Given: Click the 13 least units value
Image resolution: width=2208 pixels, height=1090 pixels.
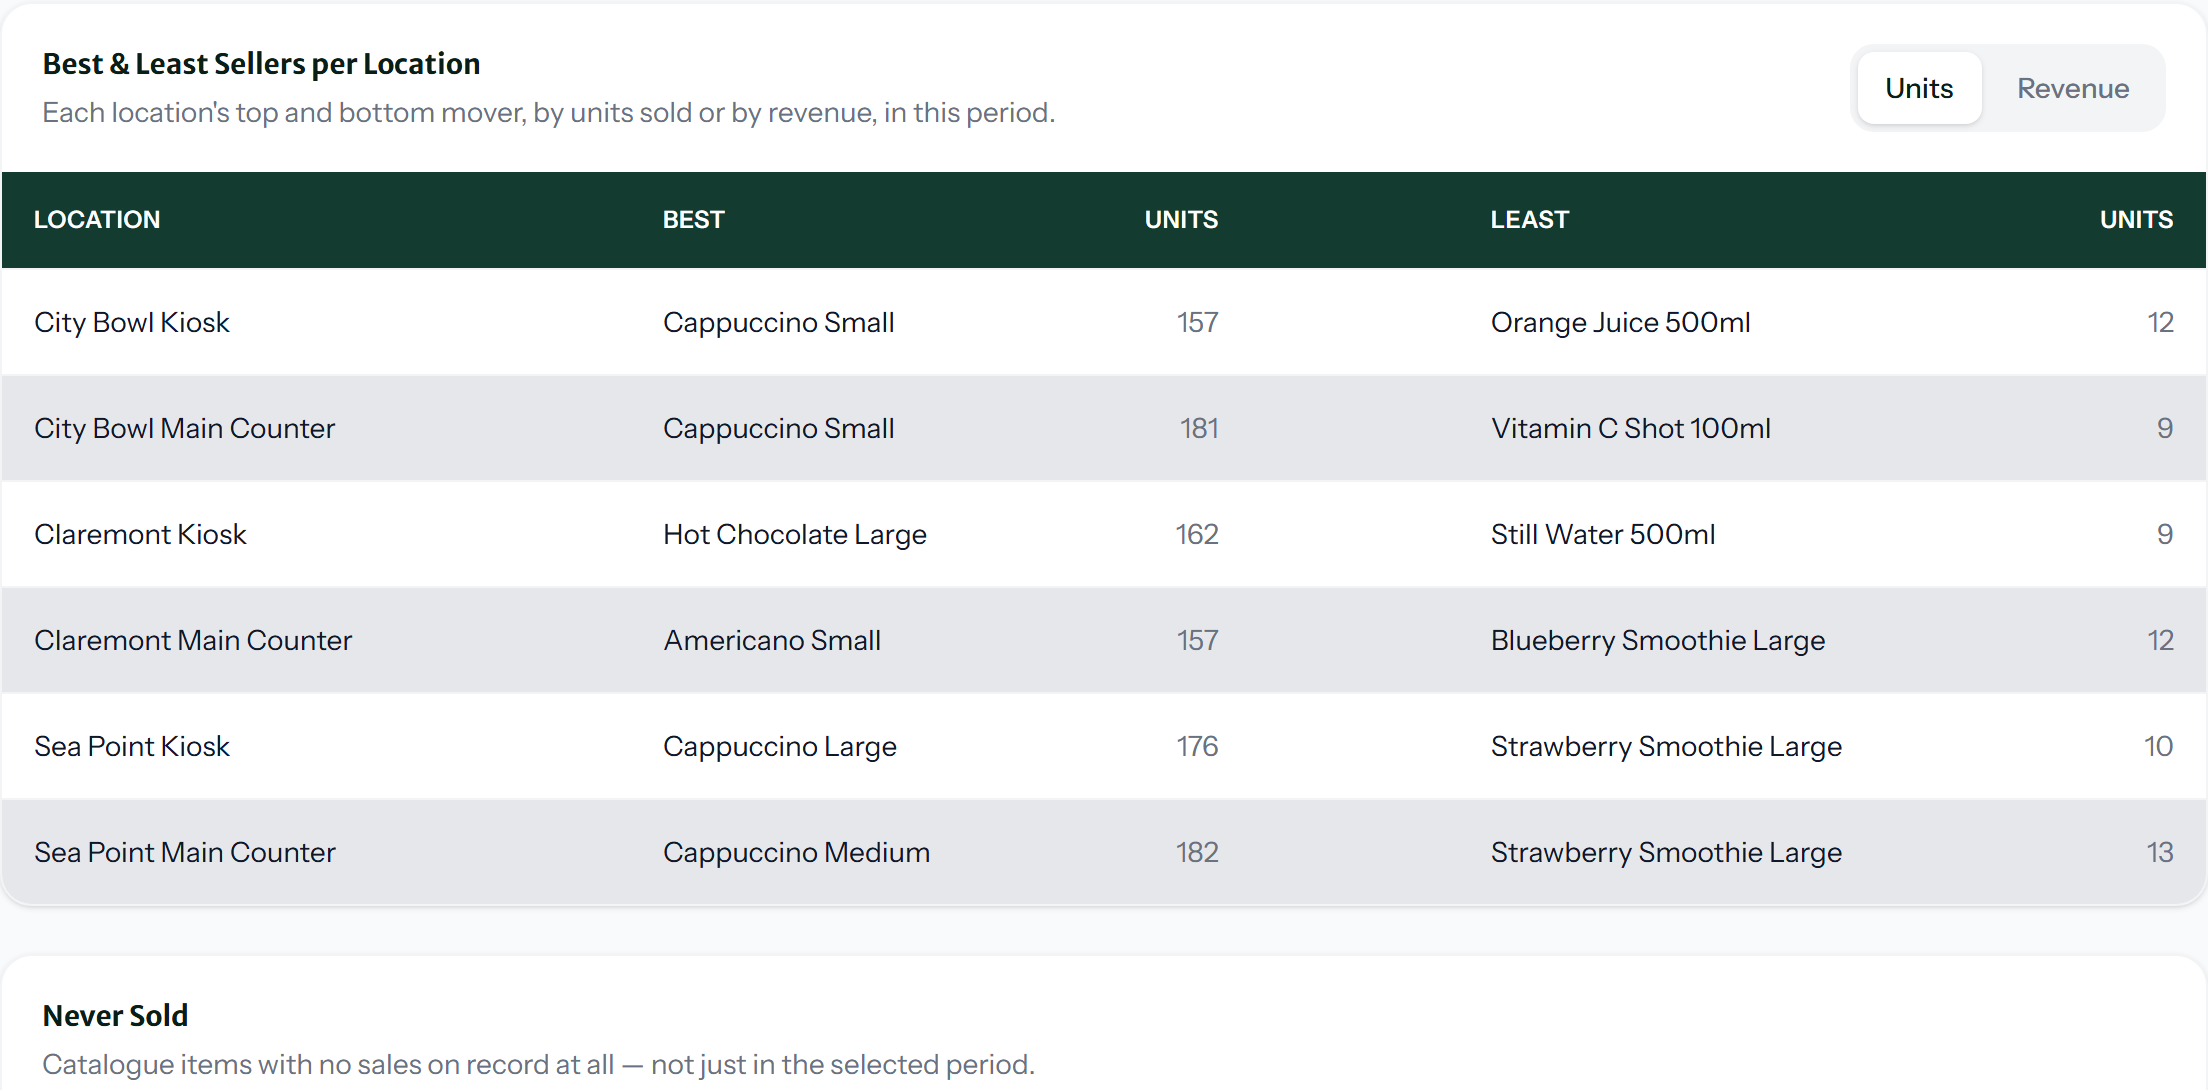Looking at the screenshot, I should pyautogui.click(x=2160, y=852).
